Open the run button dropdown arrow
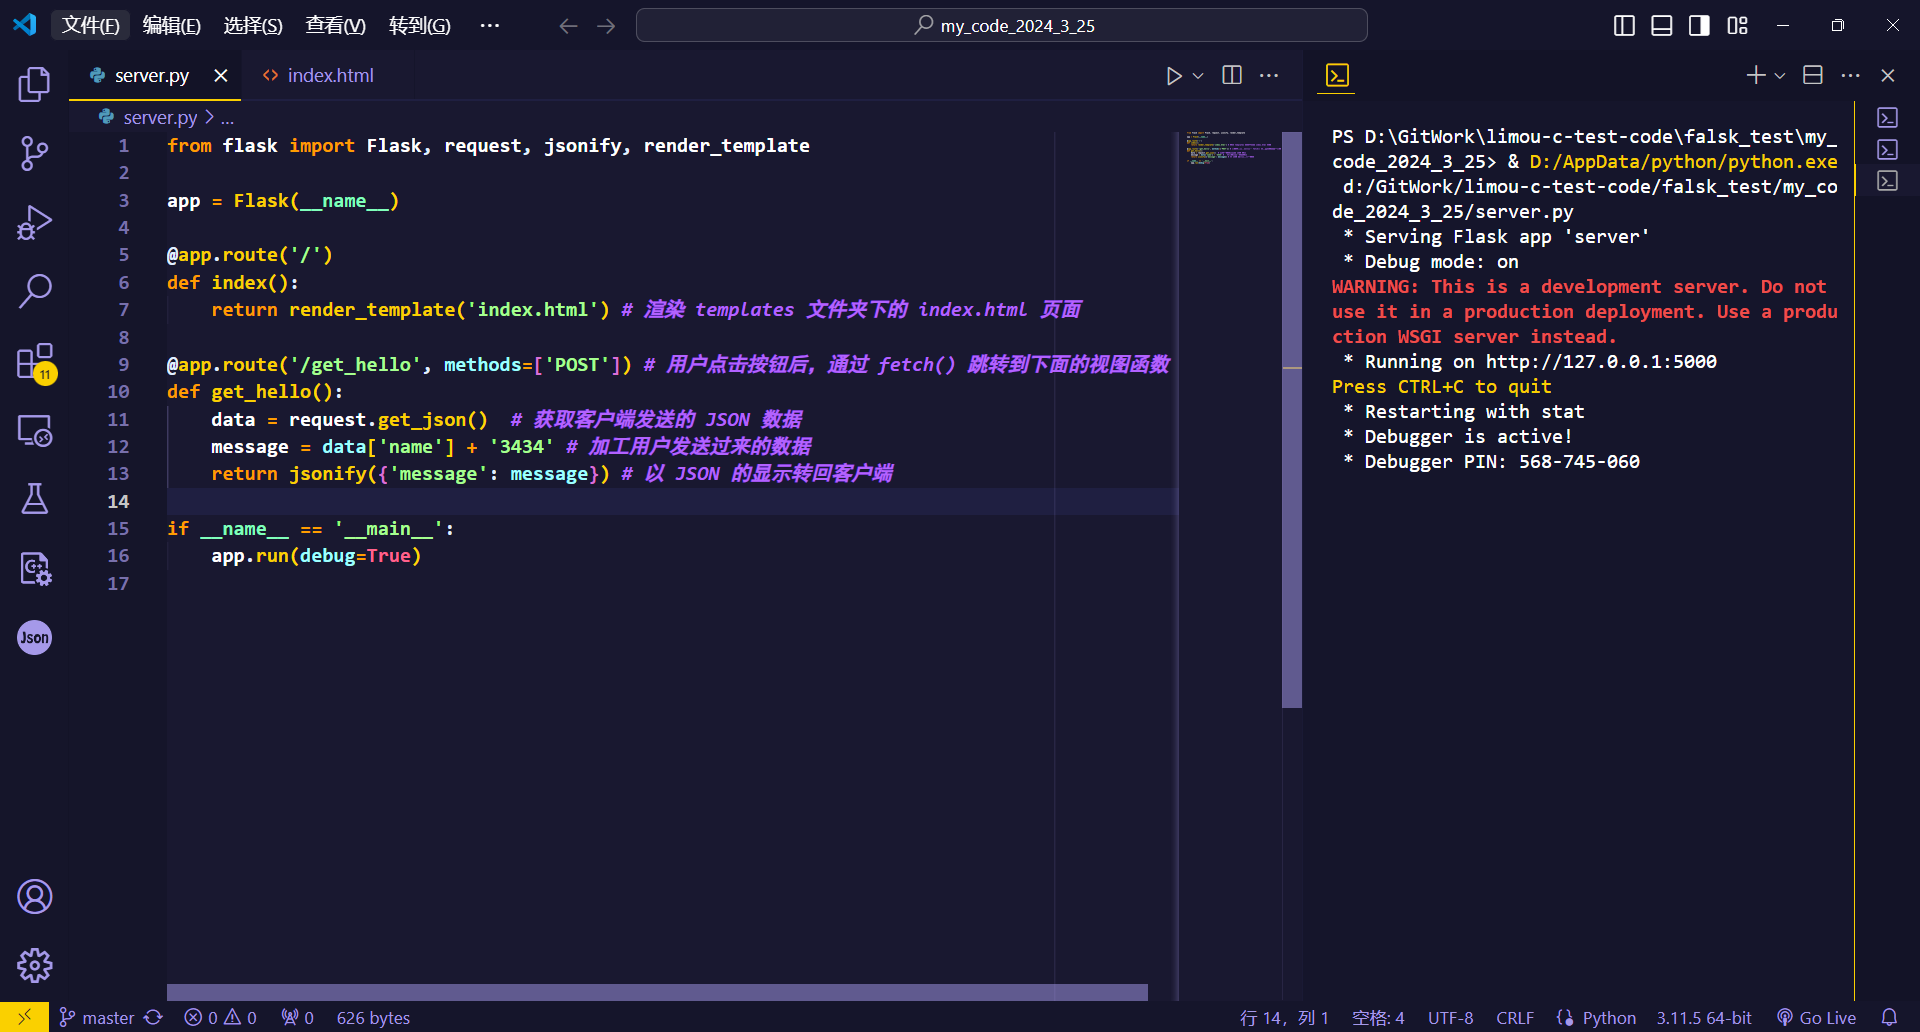The width and height of the screenshot is (1920, 1032). [x=1197, y=75]
